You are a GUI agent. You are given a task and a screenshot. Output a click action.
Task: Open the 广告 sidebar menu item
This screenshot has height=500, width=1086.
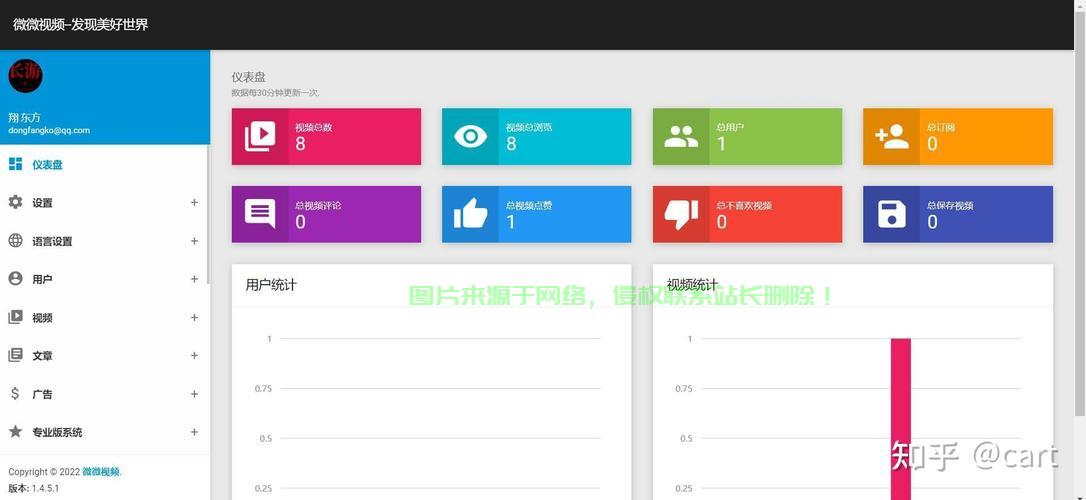pyautogui.click(x=104, y=393)
